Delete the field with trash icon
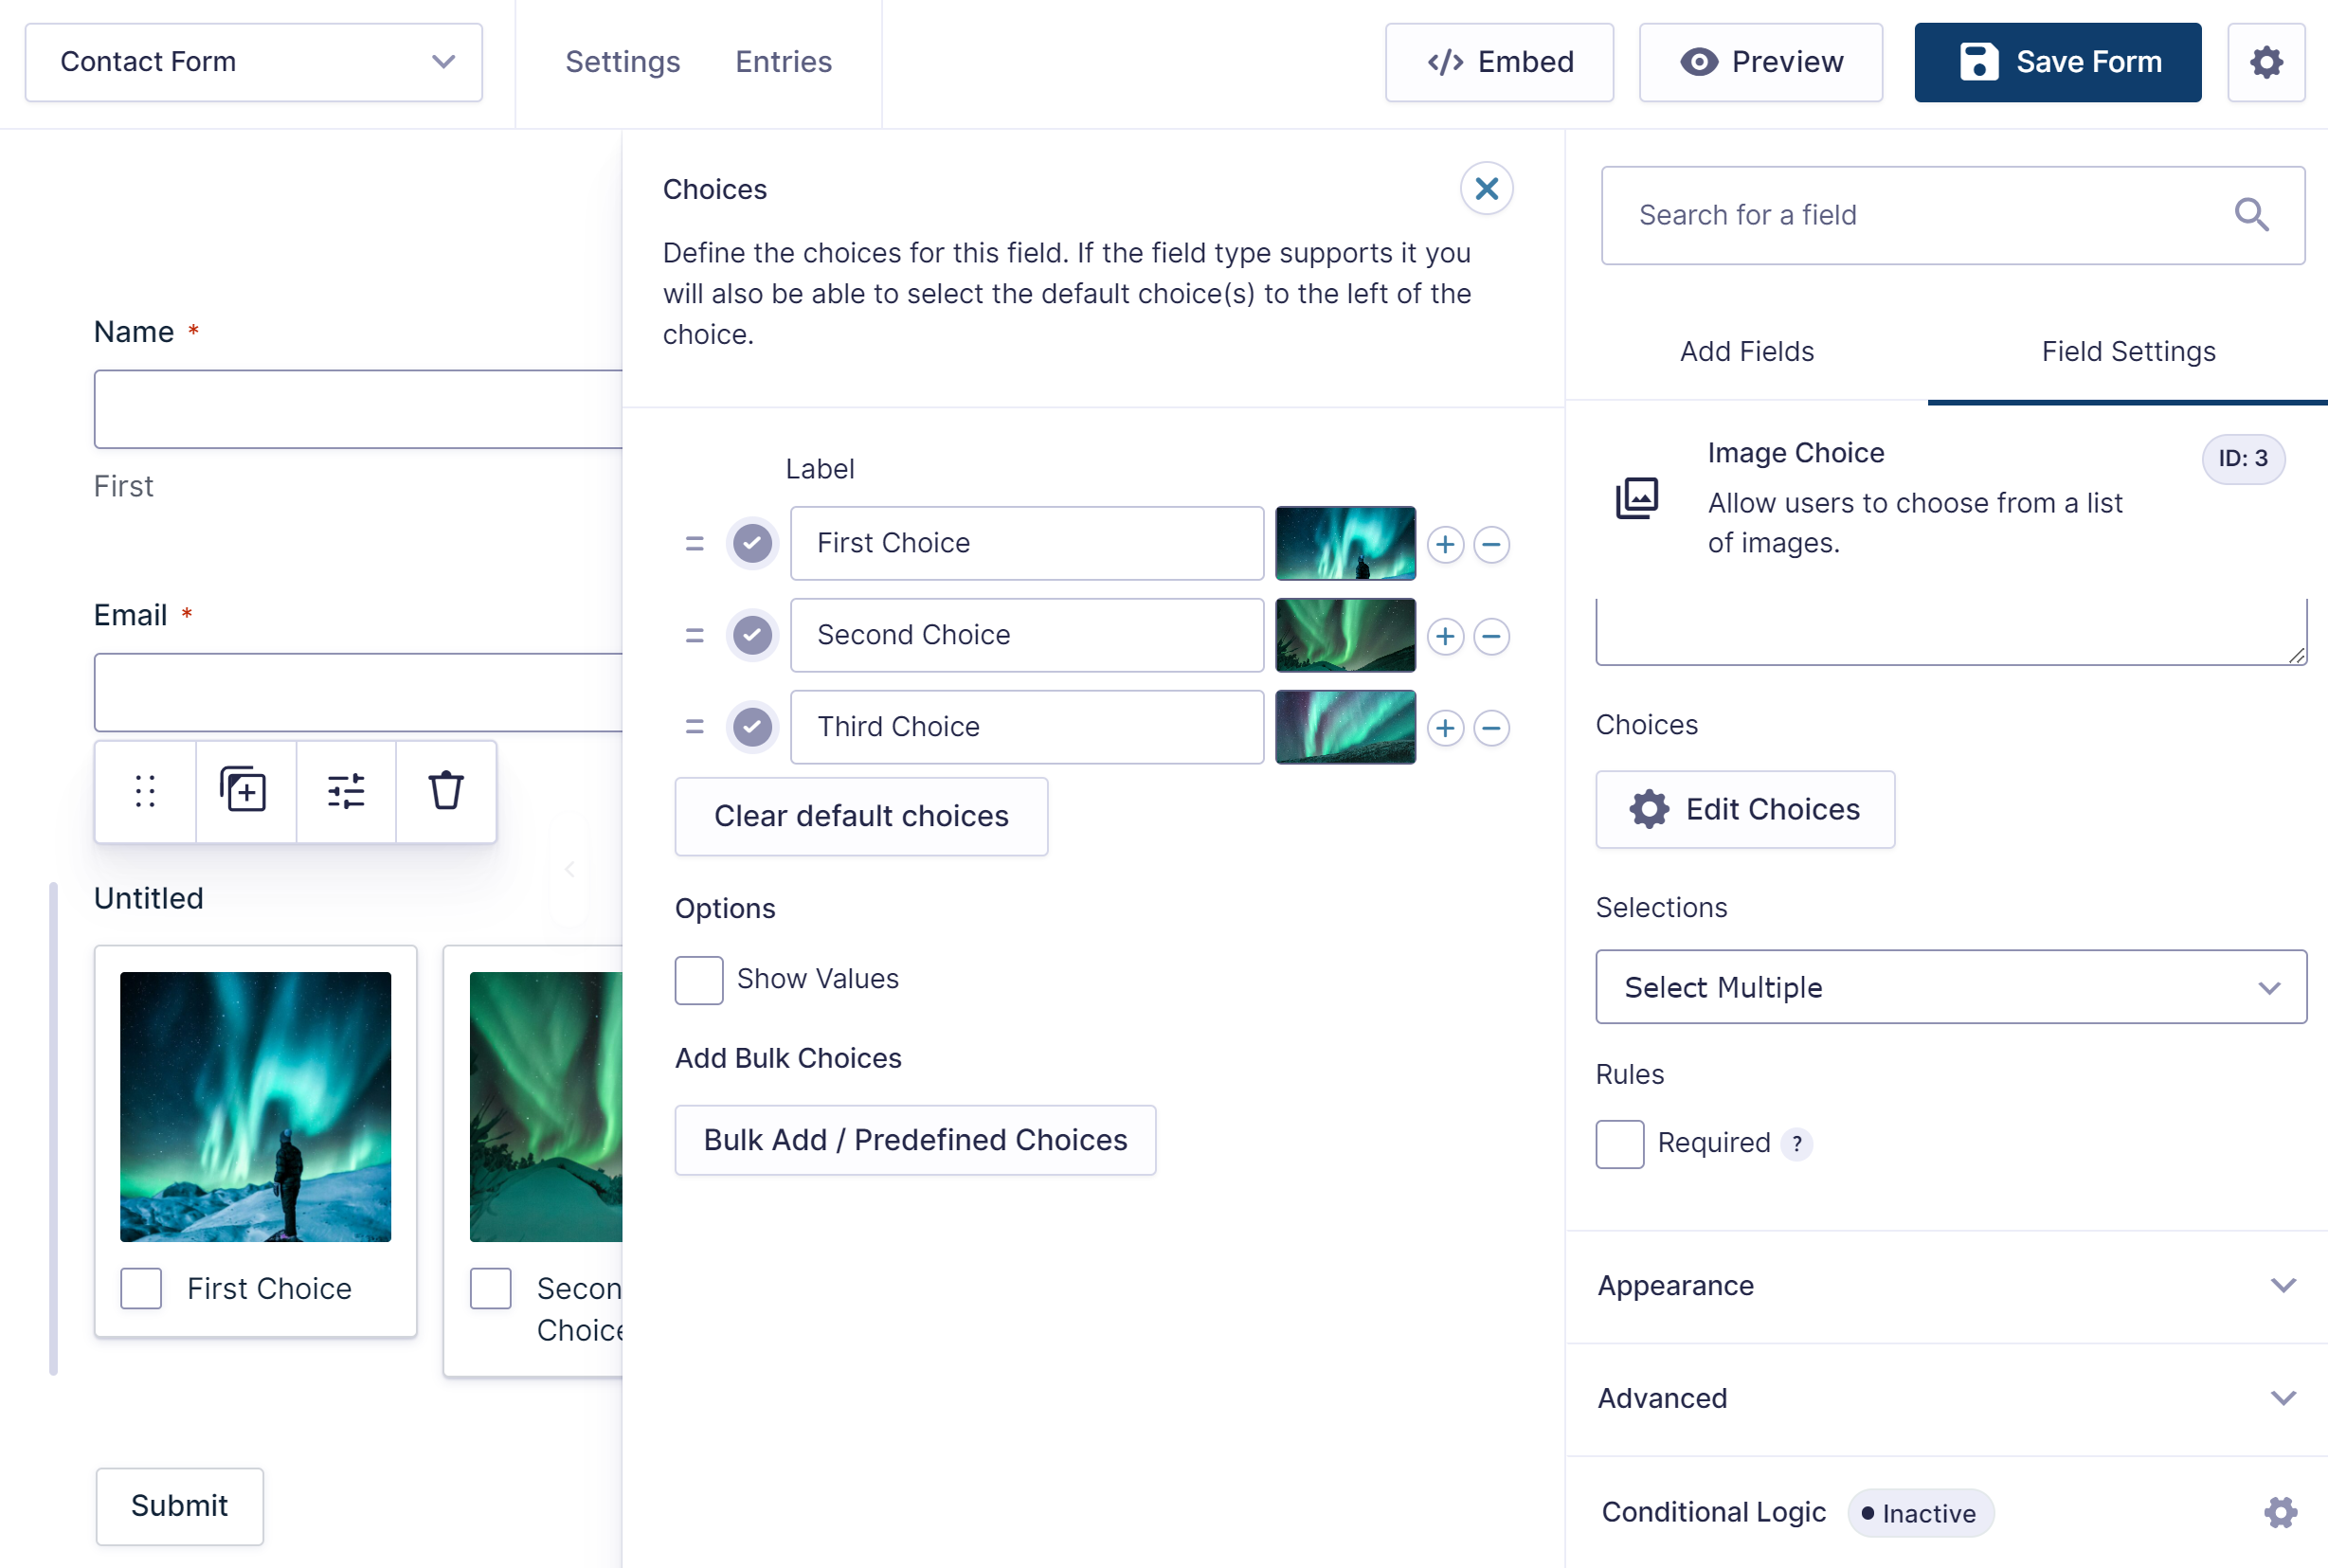2328x1568 pixels. tap(446, 791)
